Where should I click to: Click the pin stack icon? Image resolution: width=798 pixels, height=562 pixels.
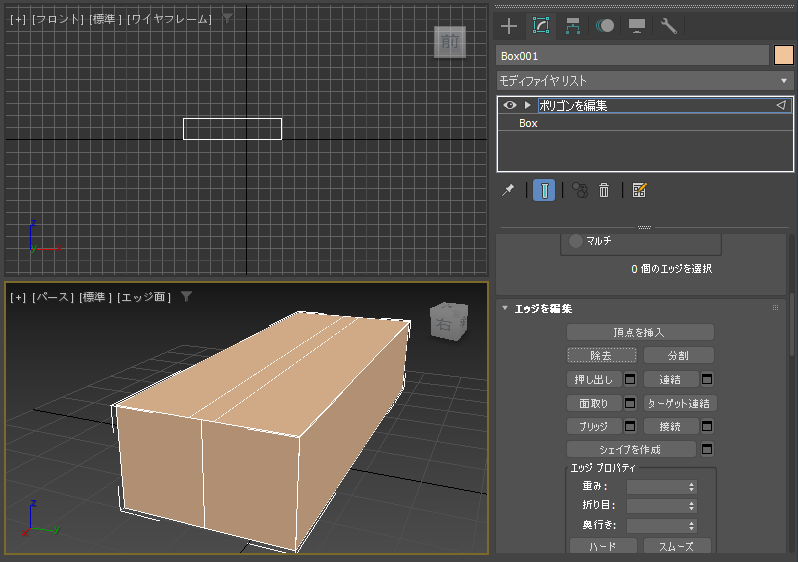(508, 190)
